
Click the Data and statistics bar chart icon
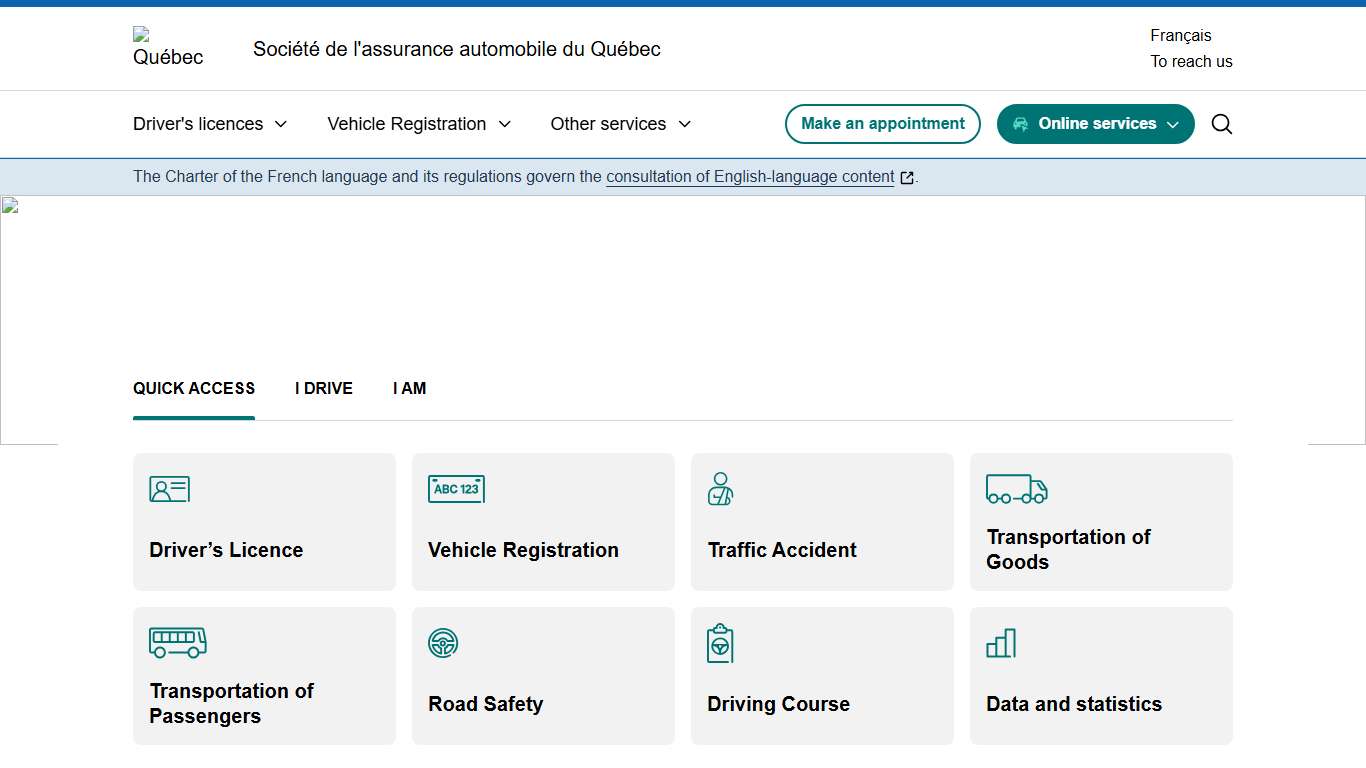tap(1000, 643)
